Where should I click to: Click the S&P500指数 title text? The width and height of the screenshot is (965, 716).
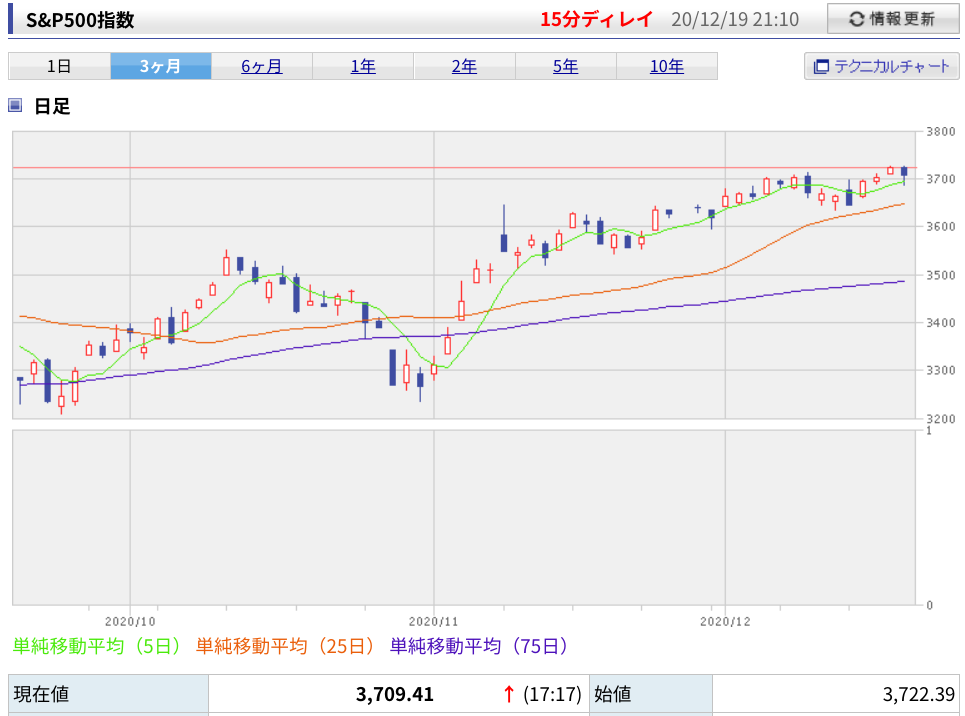[80, 20]
